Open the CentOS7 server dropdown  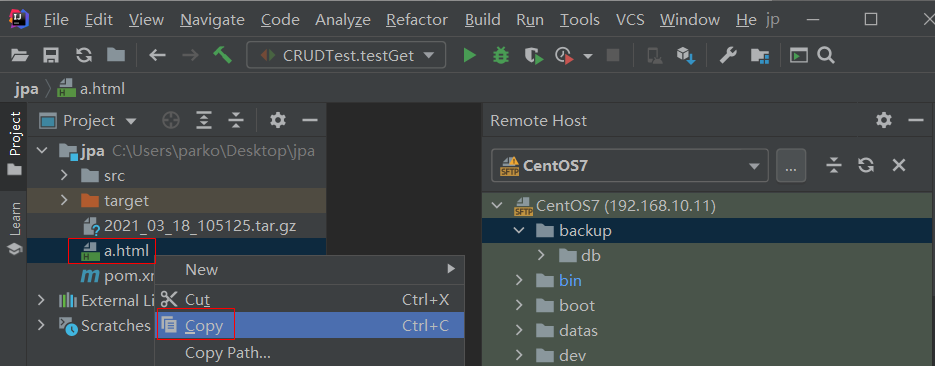pos(629,165)
